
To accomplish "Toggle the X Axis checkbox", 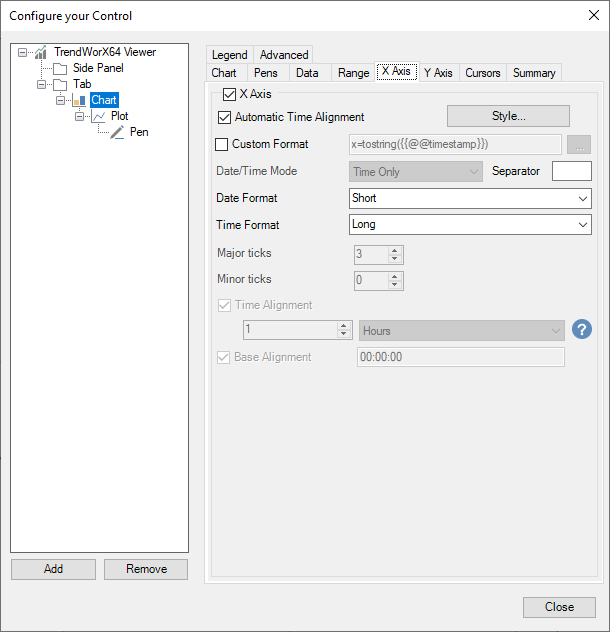I will point(229,94).
